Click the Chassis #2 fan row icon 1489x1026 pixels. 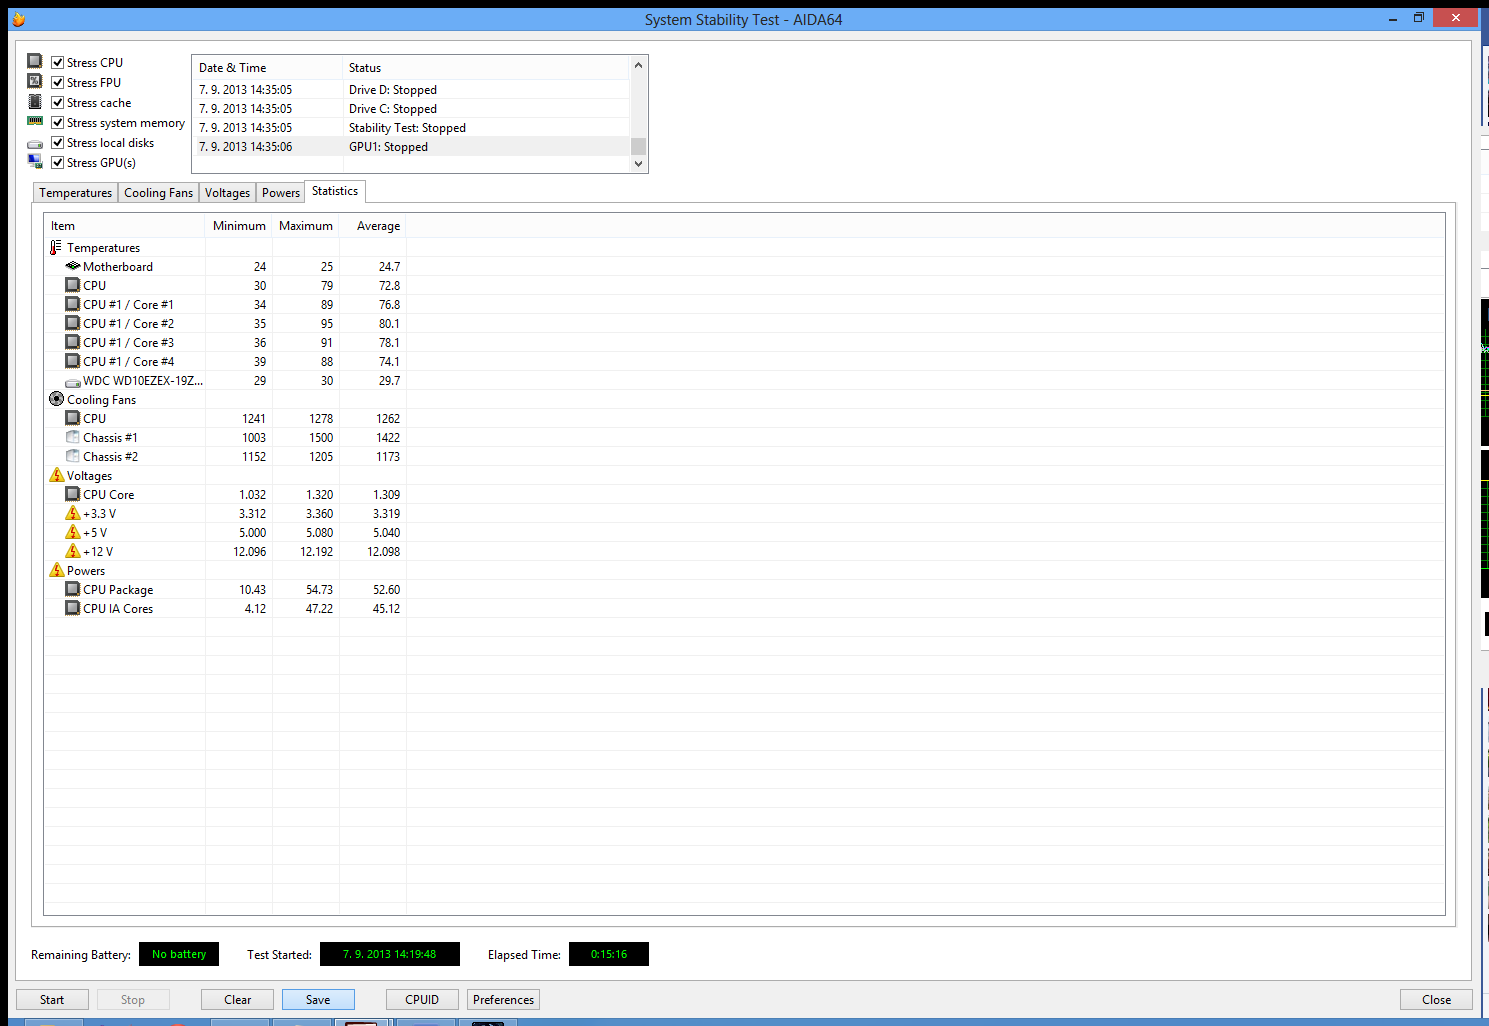(x=73, y=456)
